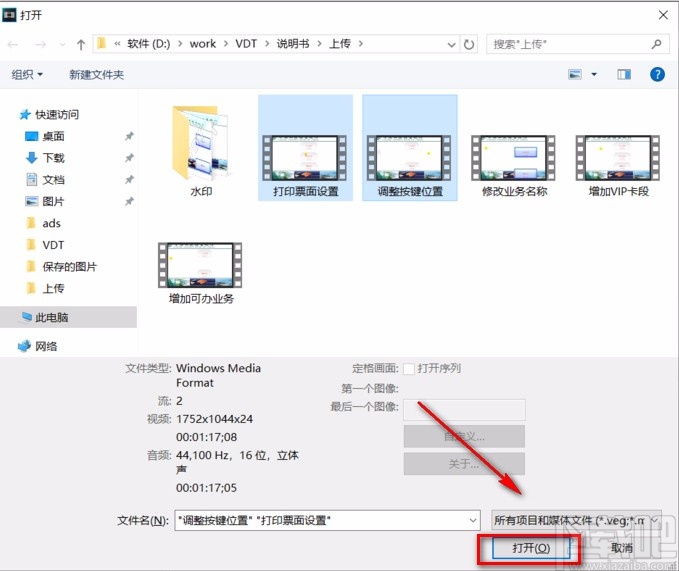Viewport: 679px width, 571px height.
Task: Click the 关于... button
Action: 464,464
